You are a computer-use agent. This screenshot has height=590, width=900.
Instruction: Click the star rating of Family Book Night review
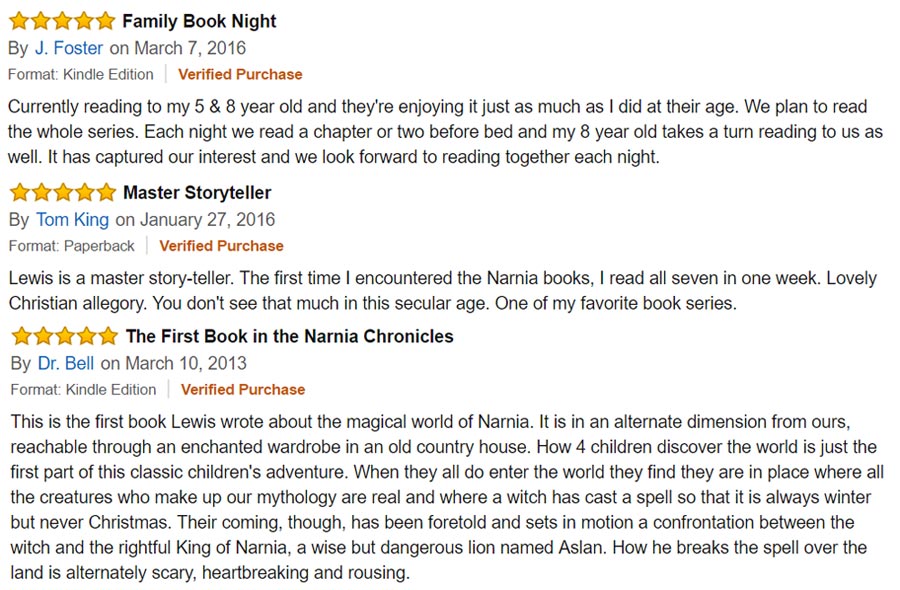pyautogui.click(x=62, y=21)
